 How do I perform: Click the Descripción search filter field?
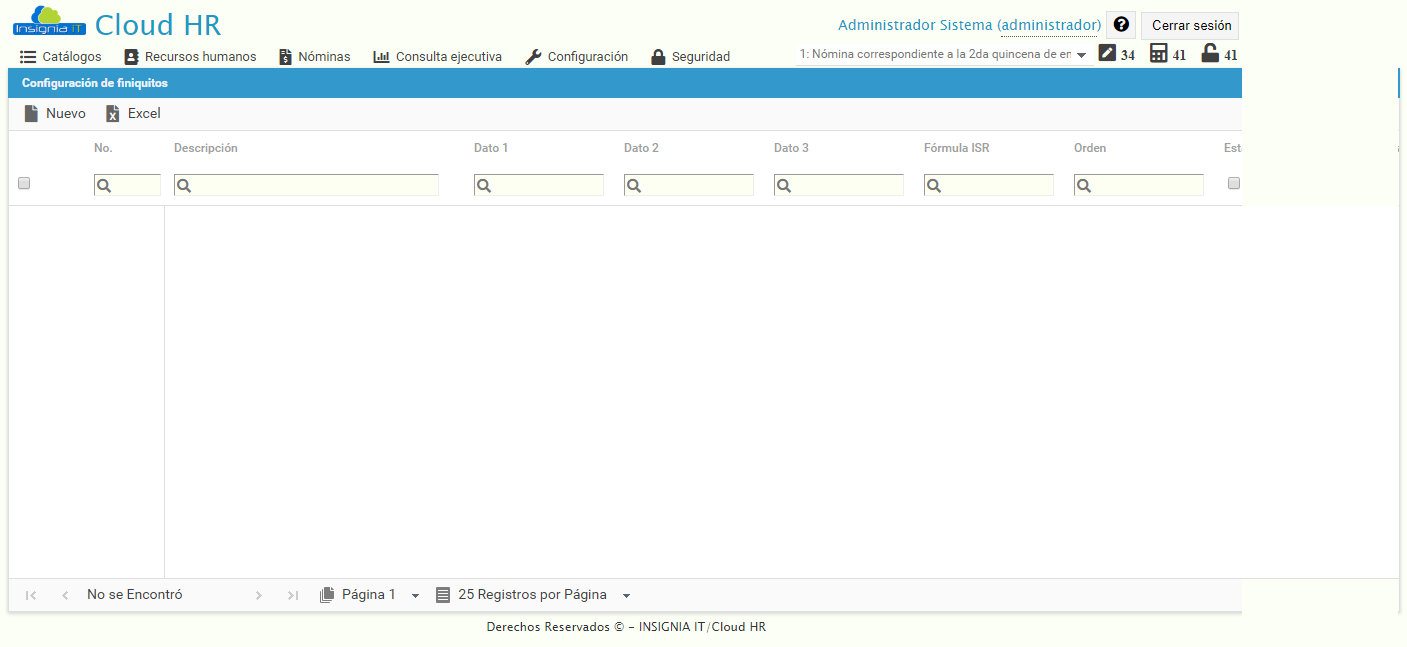coord(306,184)
